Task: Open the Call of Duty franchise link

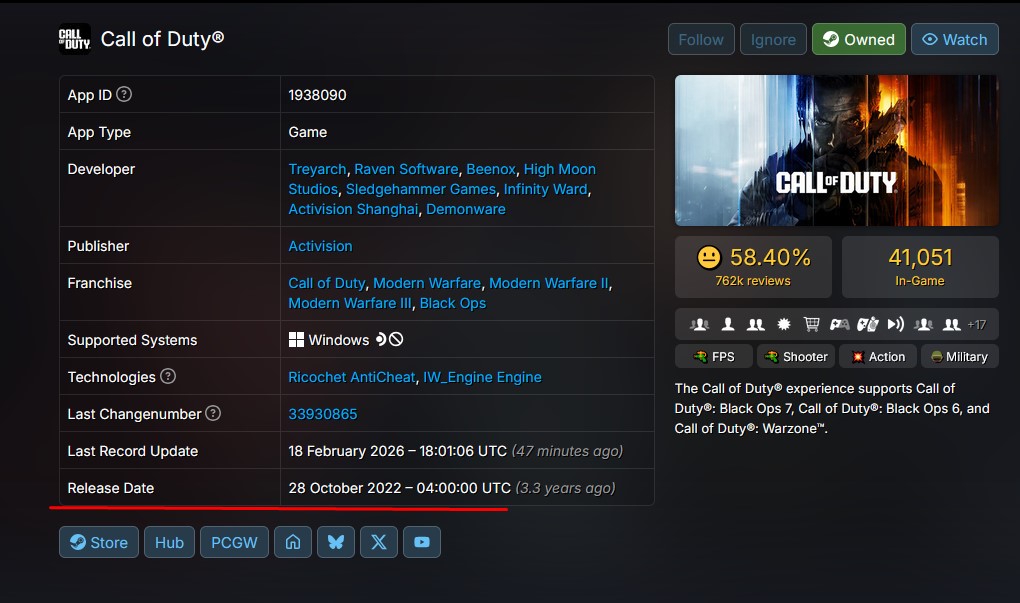Action: pyautogui.click(x=327, y=283)
